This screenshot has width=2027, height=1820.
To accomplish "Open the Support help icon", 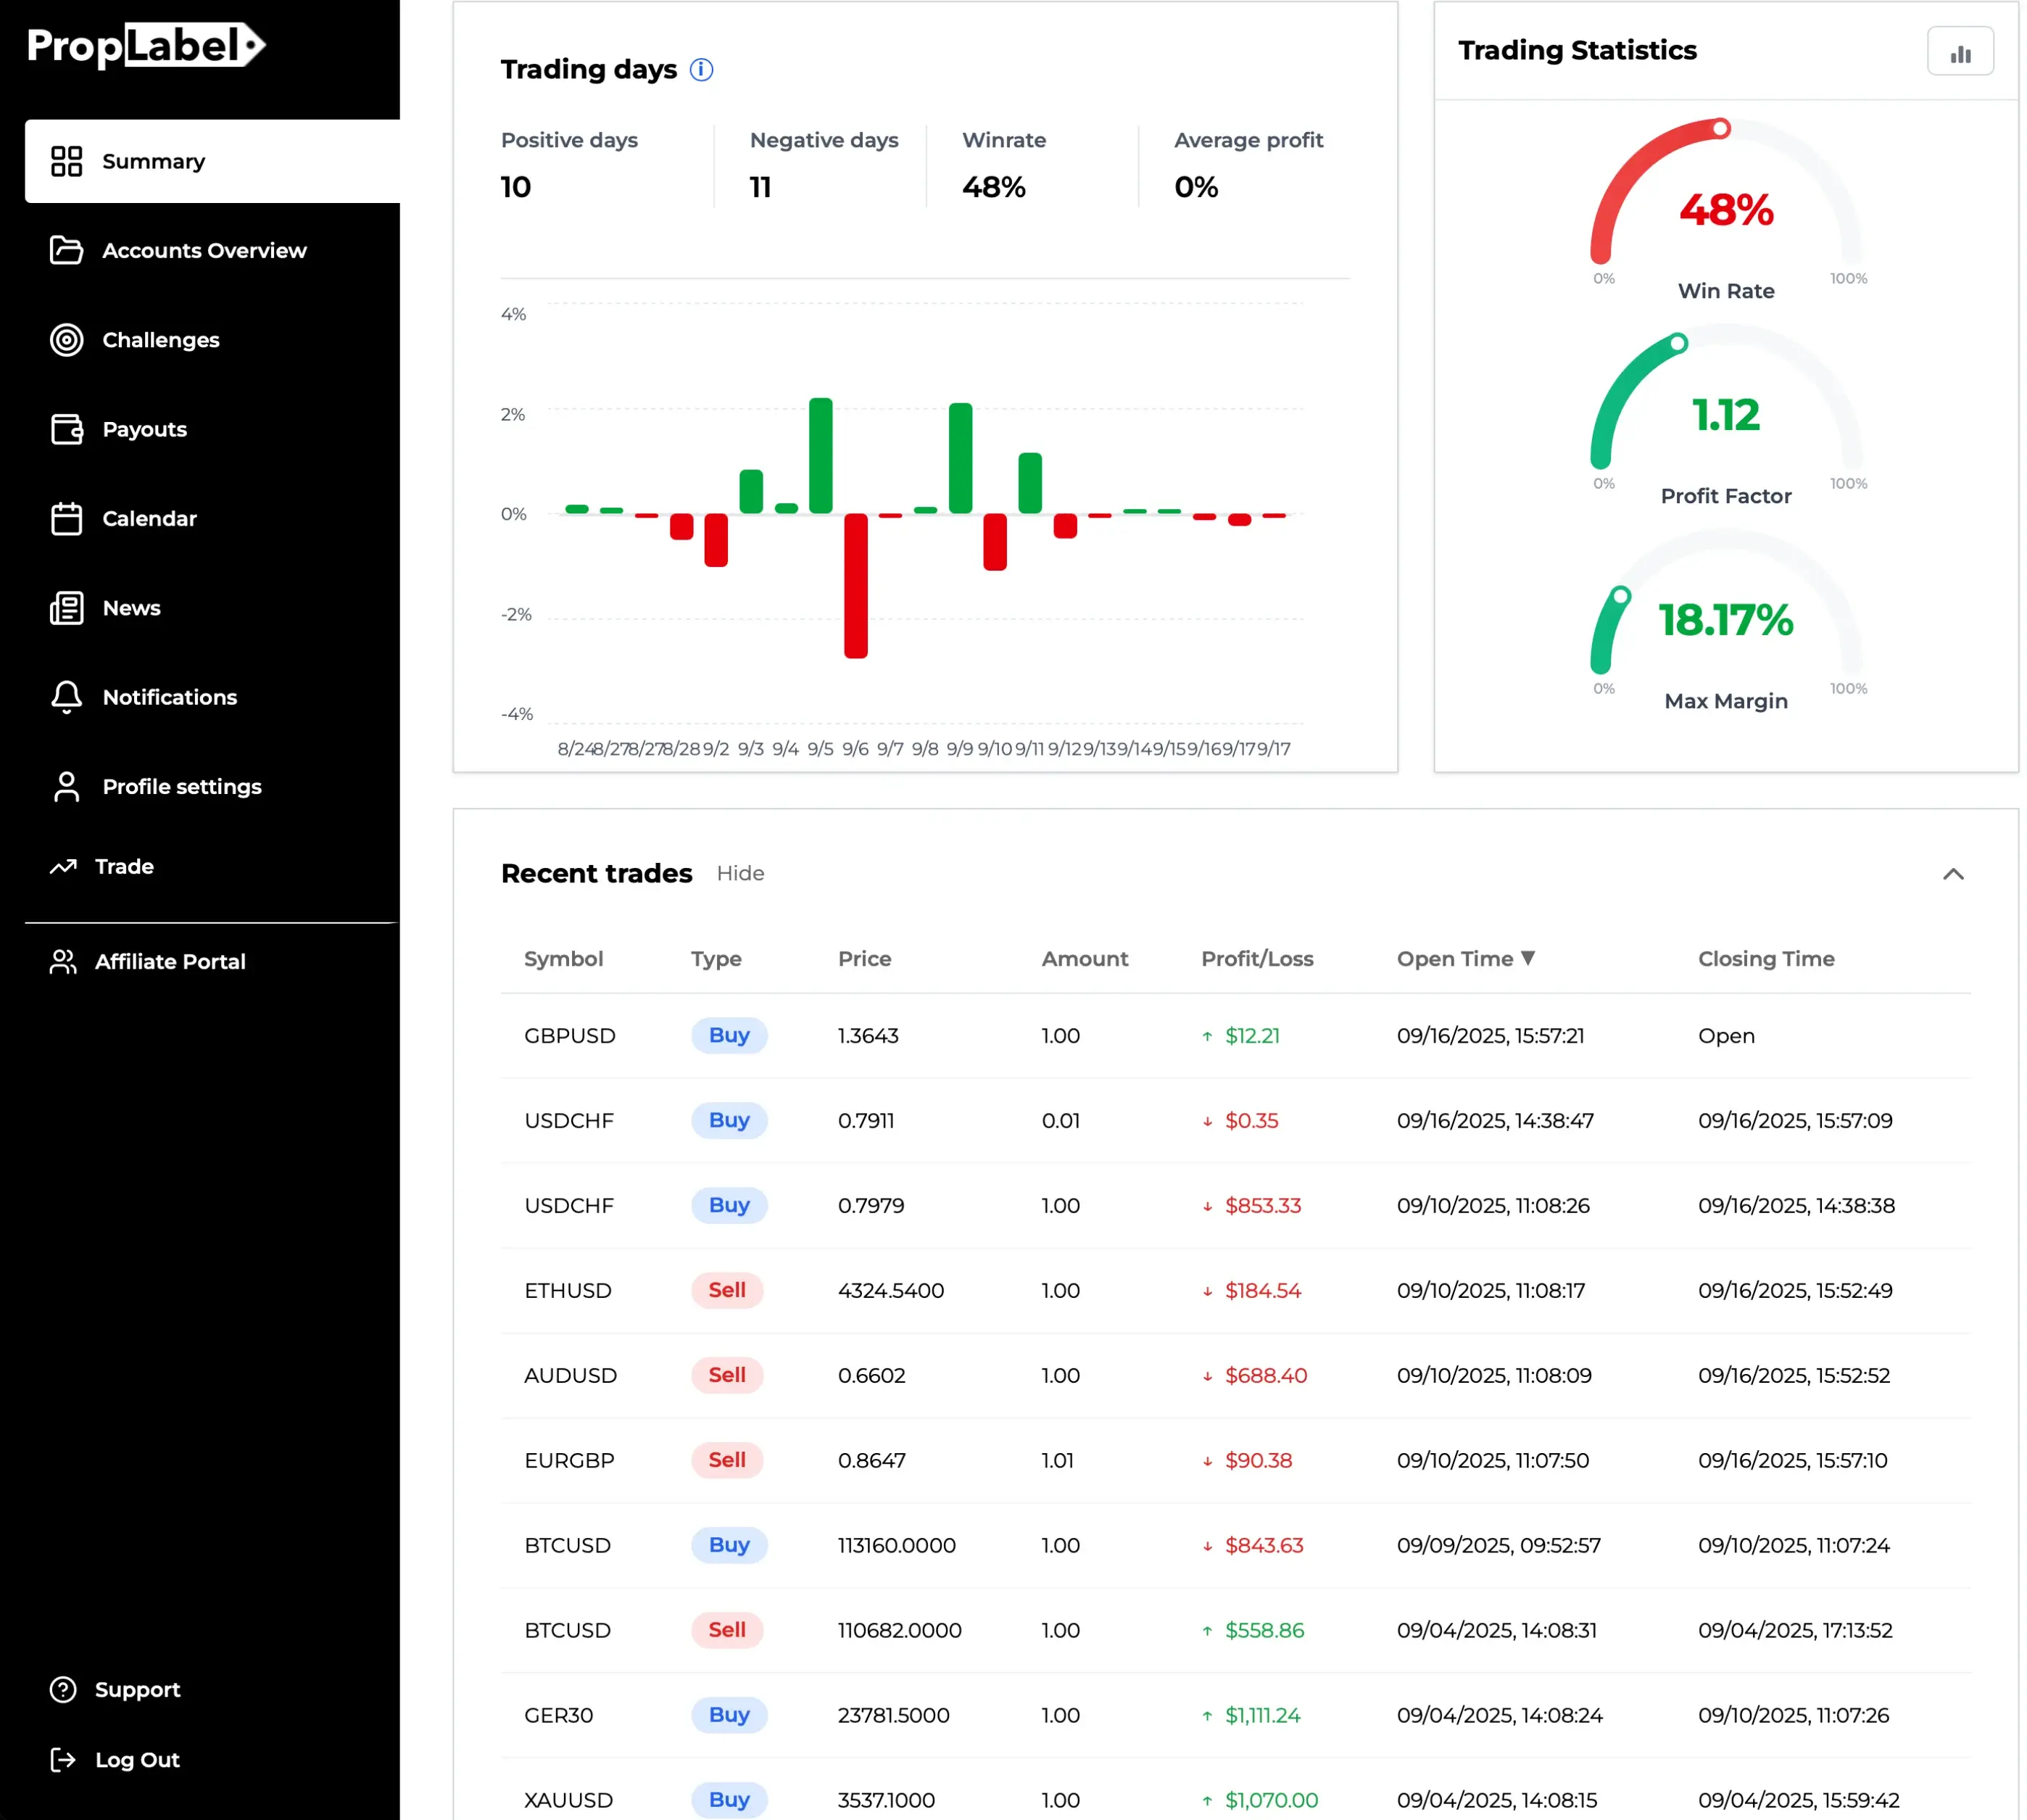I will coord(62,1689).
